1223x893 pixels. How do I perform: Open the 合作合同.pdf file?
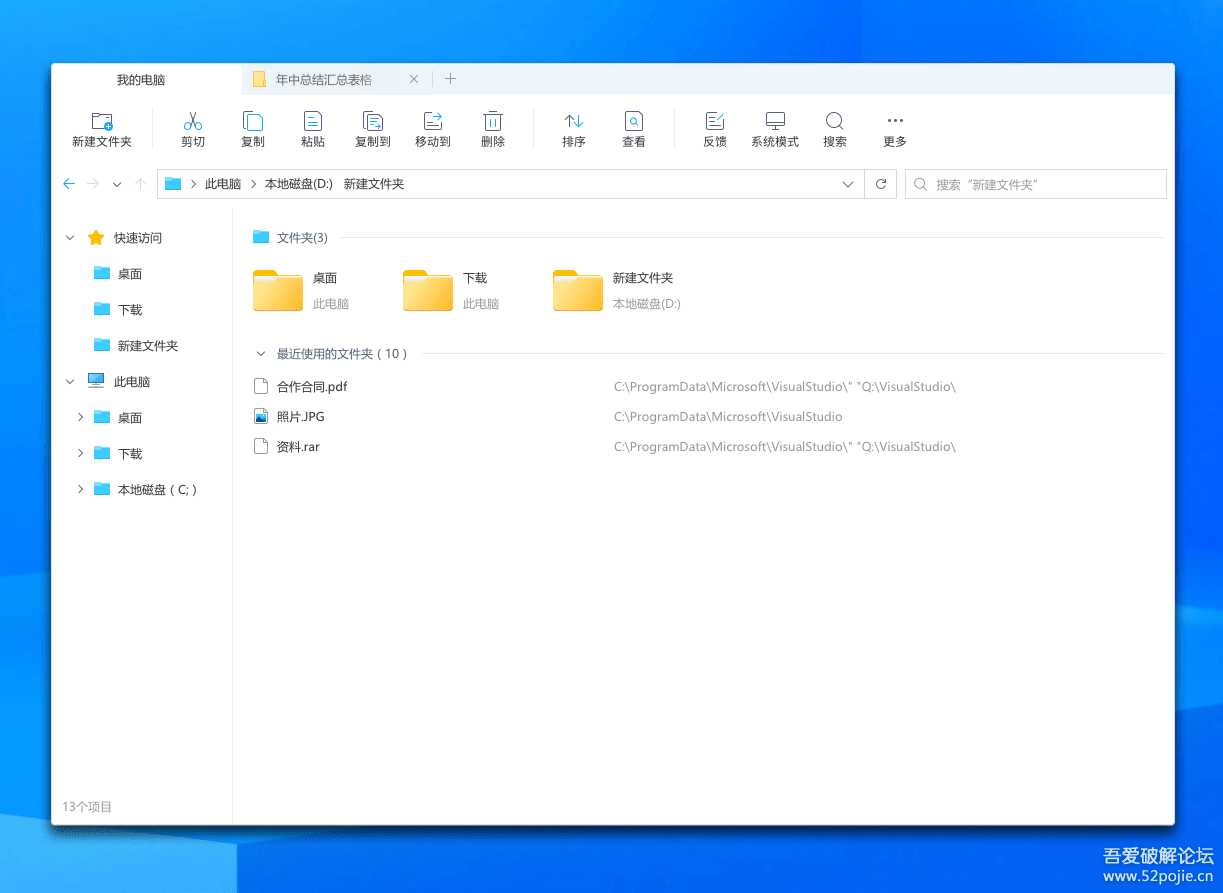(x=311, y=386)
